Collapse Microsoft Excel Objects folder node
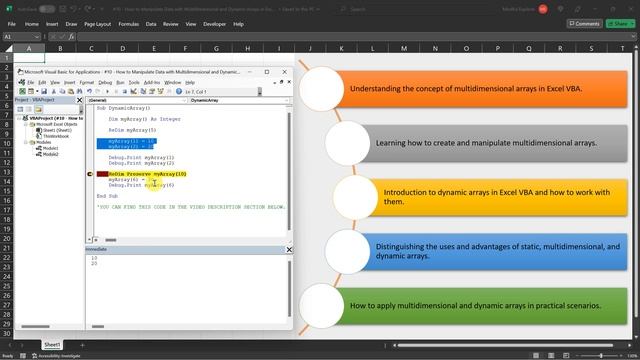640x360 pixels. (x=25, y=124)
